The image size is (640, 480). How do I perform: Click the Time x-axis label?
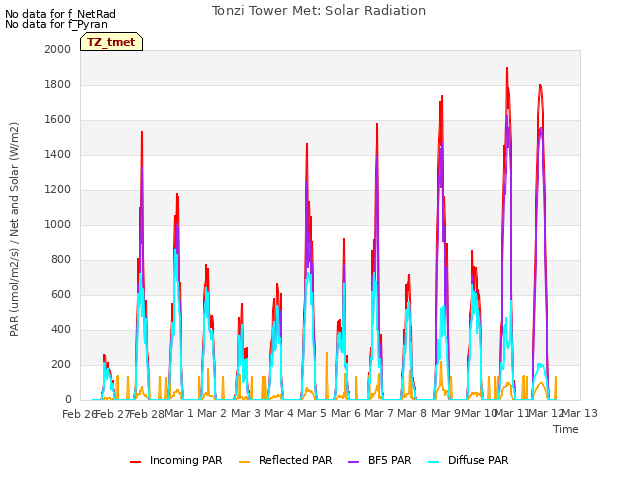[x=566, y=429]
